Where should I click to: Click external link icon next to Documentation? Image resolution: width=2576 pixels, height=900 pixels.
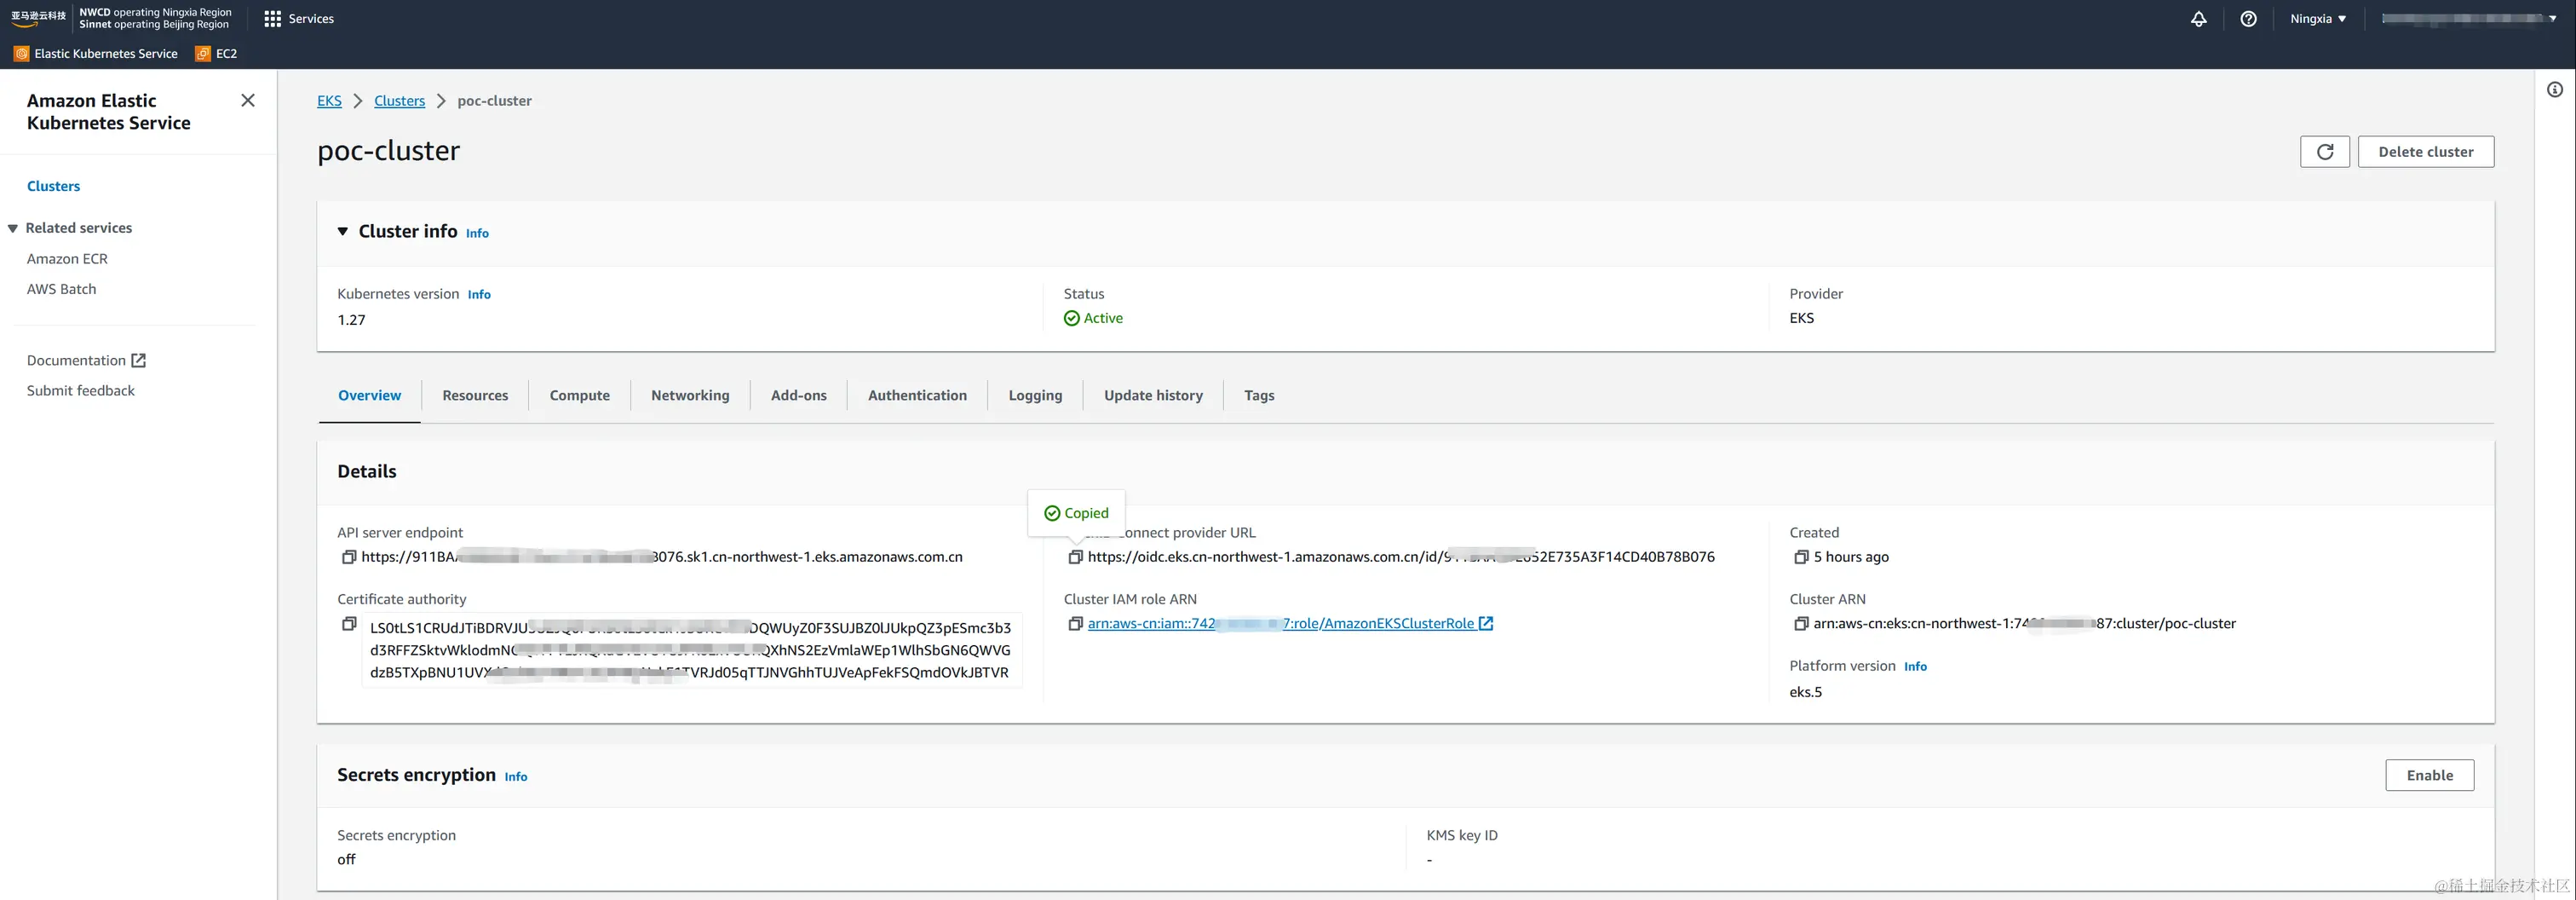tap(139, 361)
